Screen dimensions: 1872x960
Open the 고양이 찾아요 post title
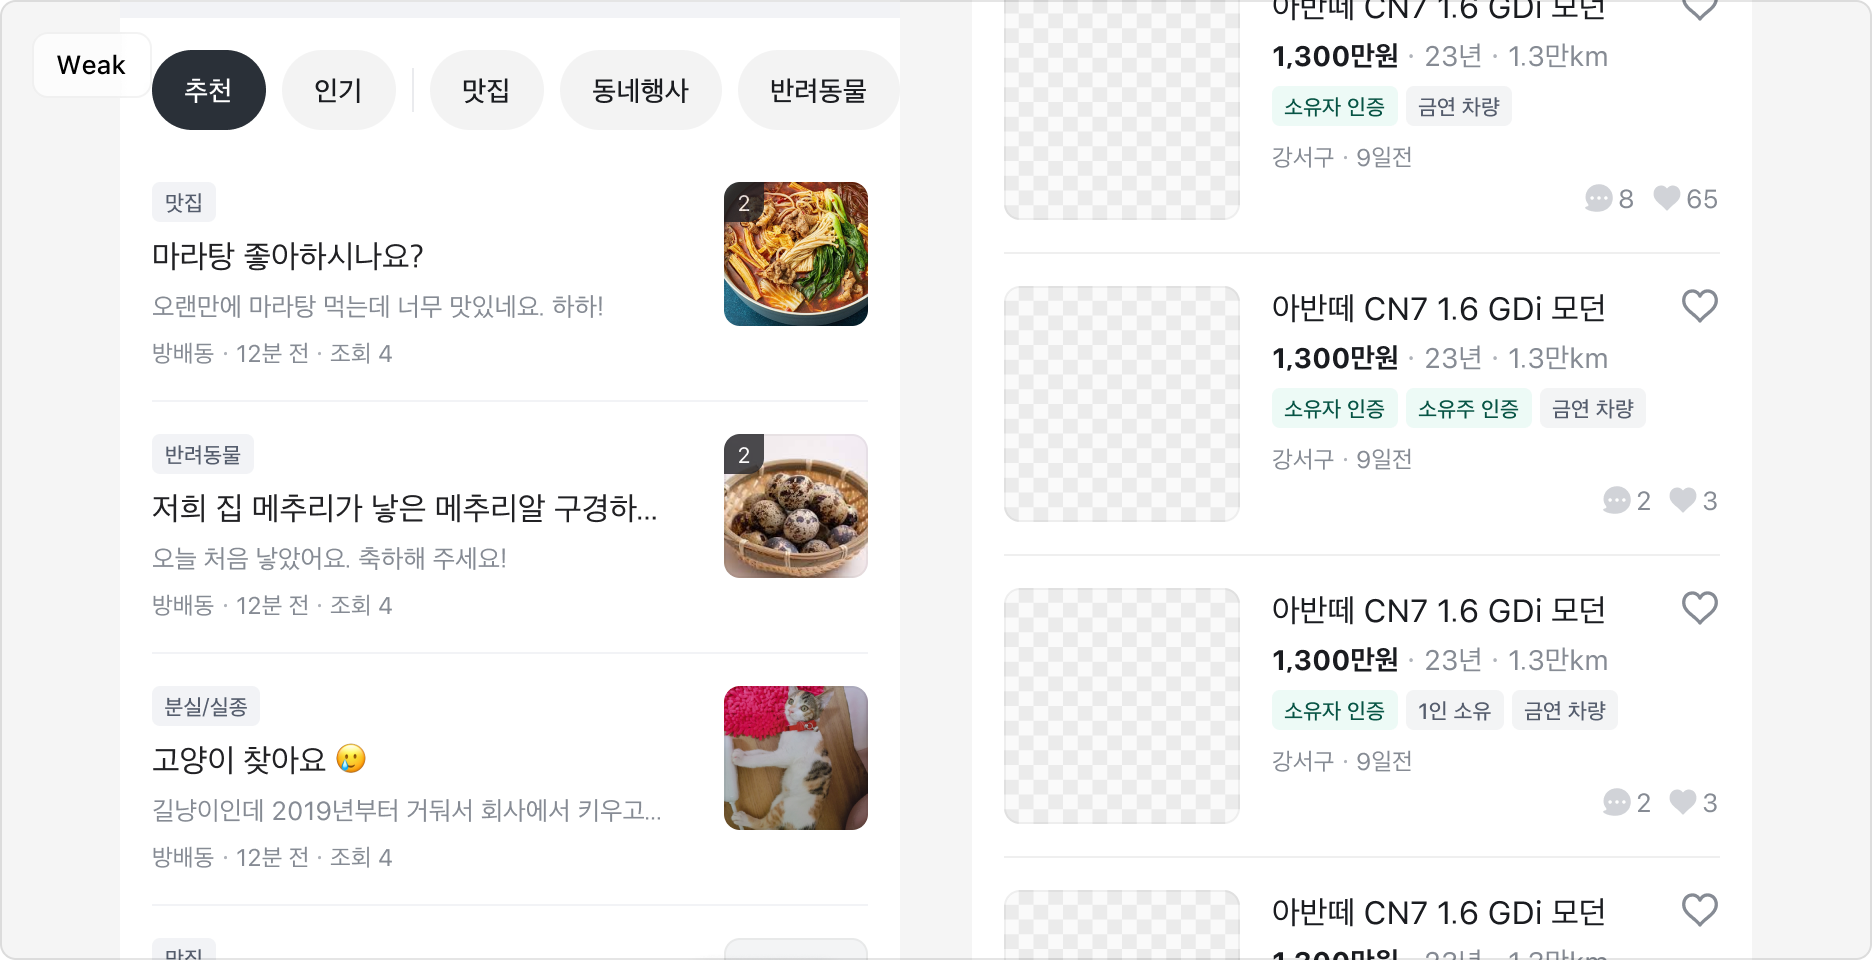point(240,760)
